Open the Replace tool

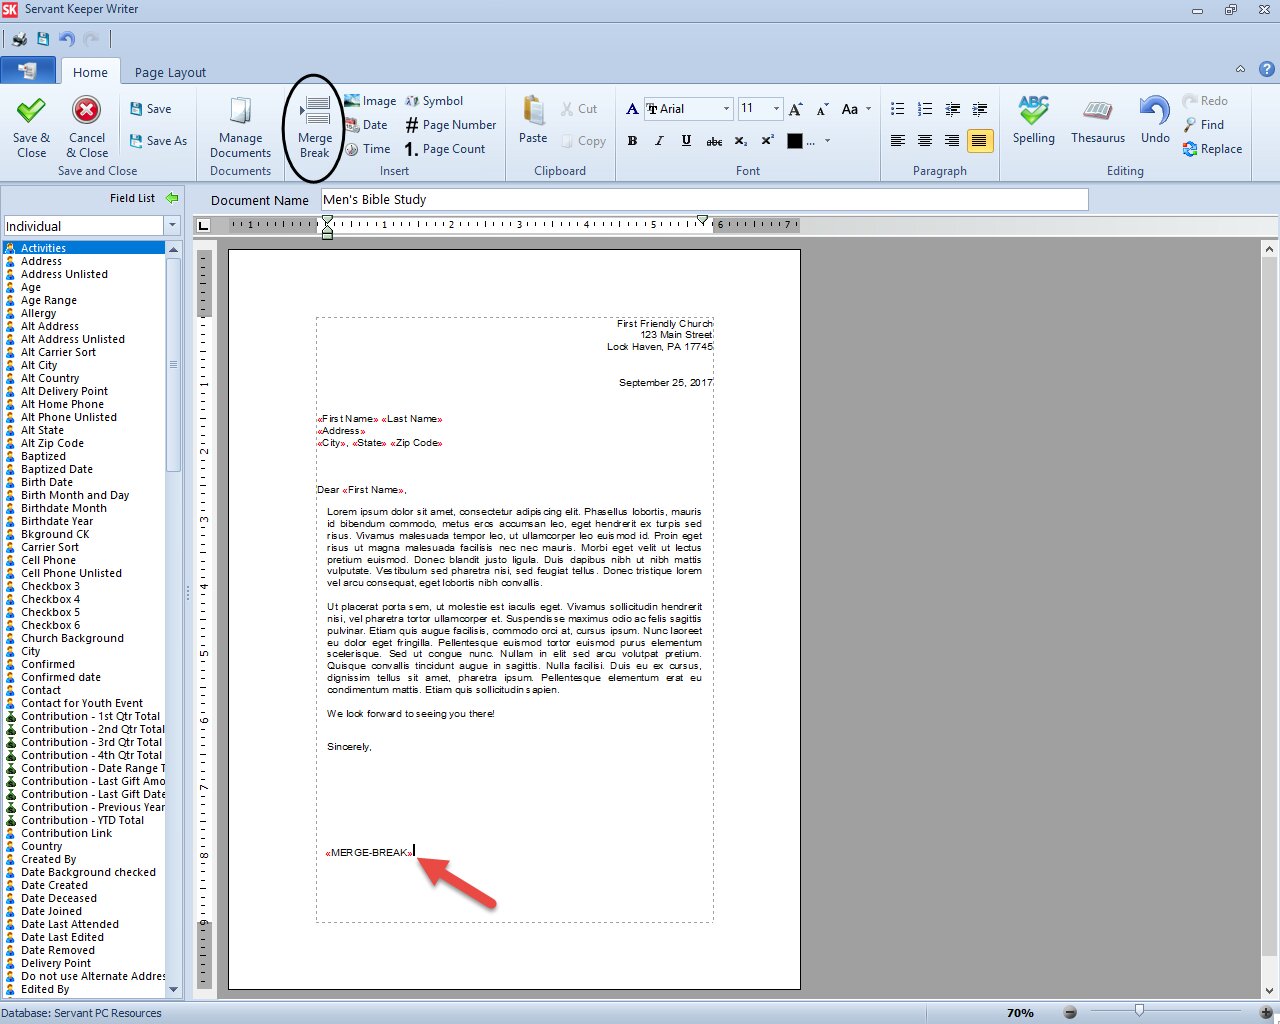(x=1212, y=149)
